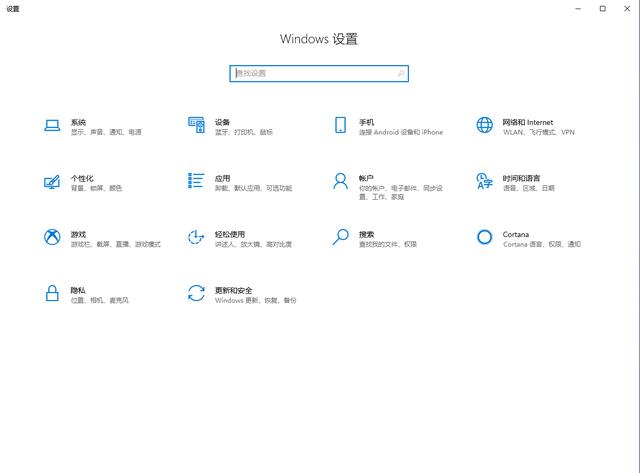Click the 搜索 title text

[367, 234]
